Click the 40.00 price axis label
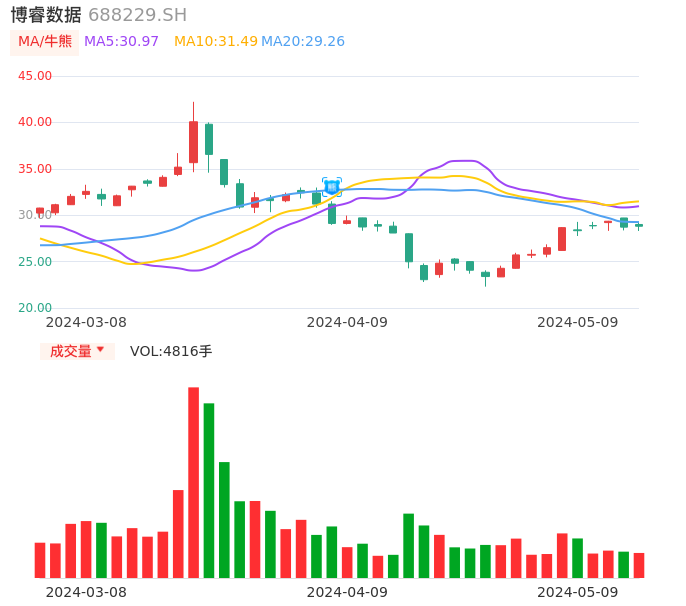Screen dimensions: 686x606 [x=35, y=122]
